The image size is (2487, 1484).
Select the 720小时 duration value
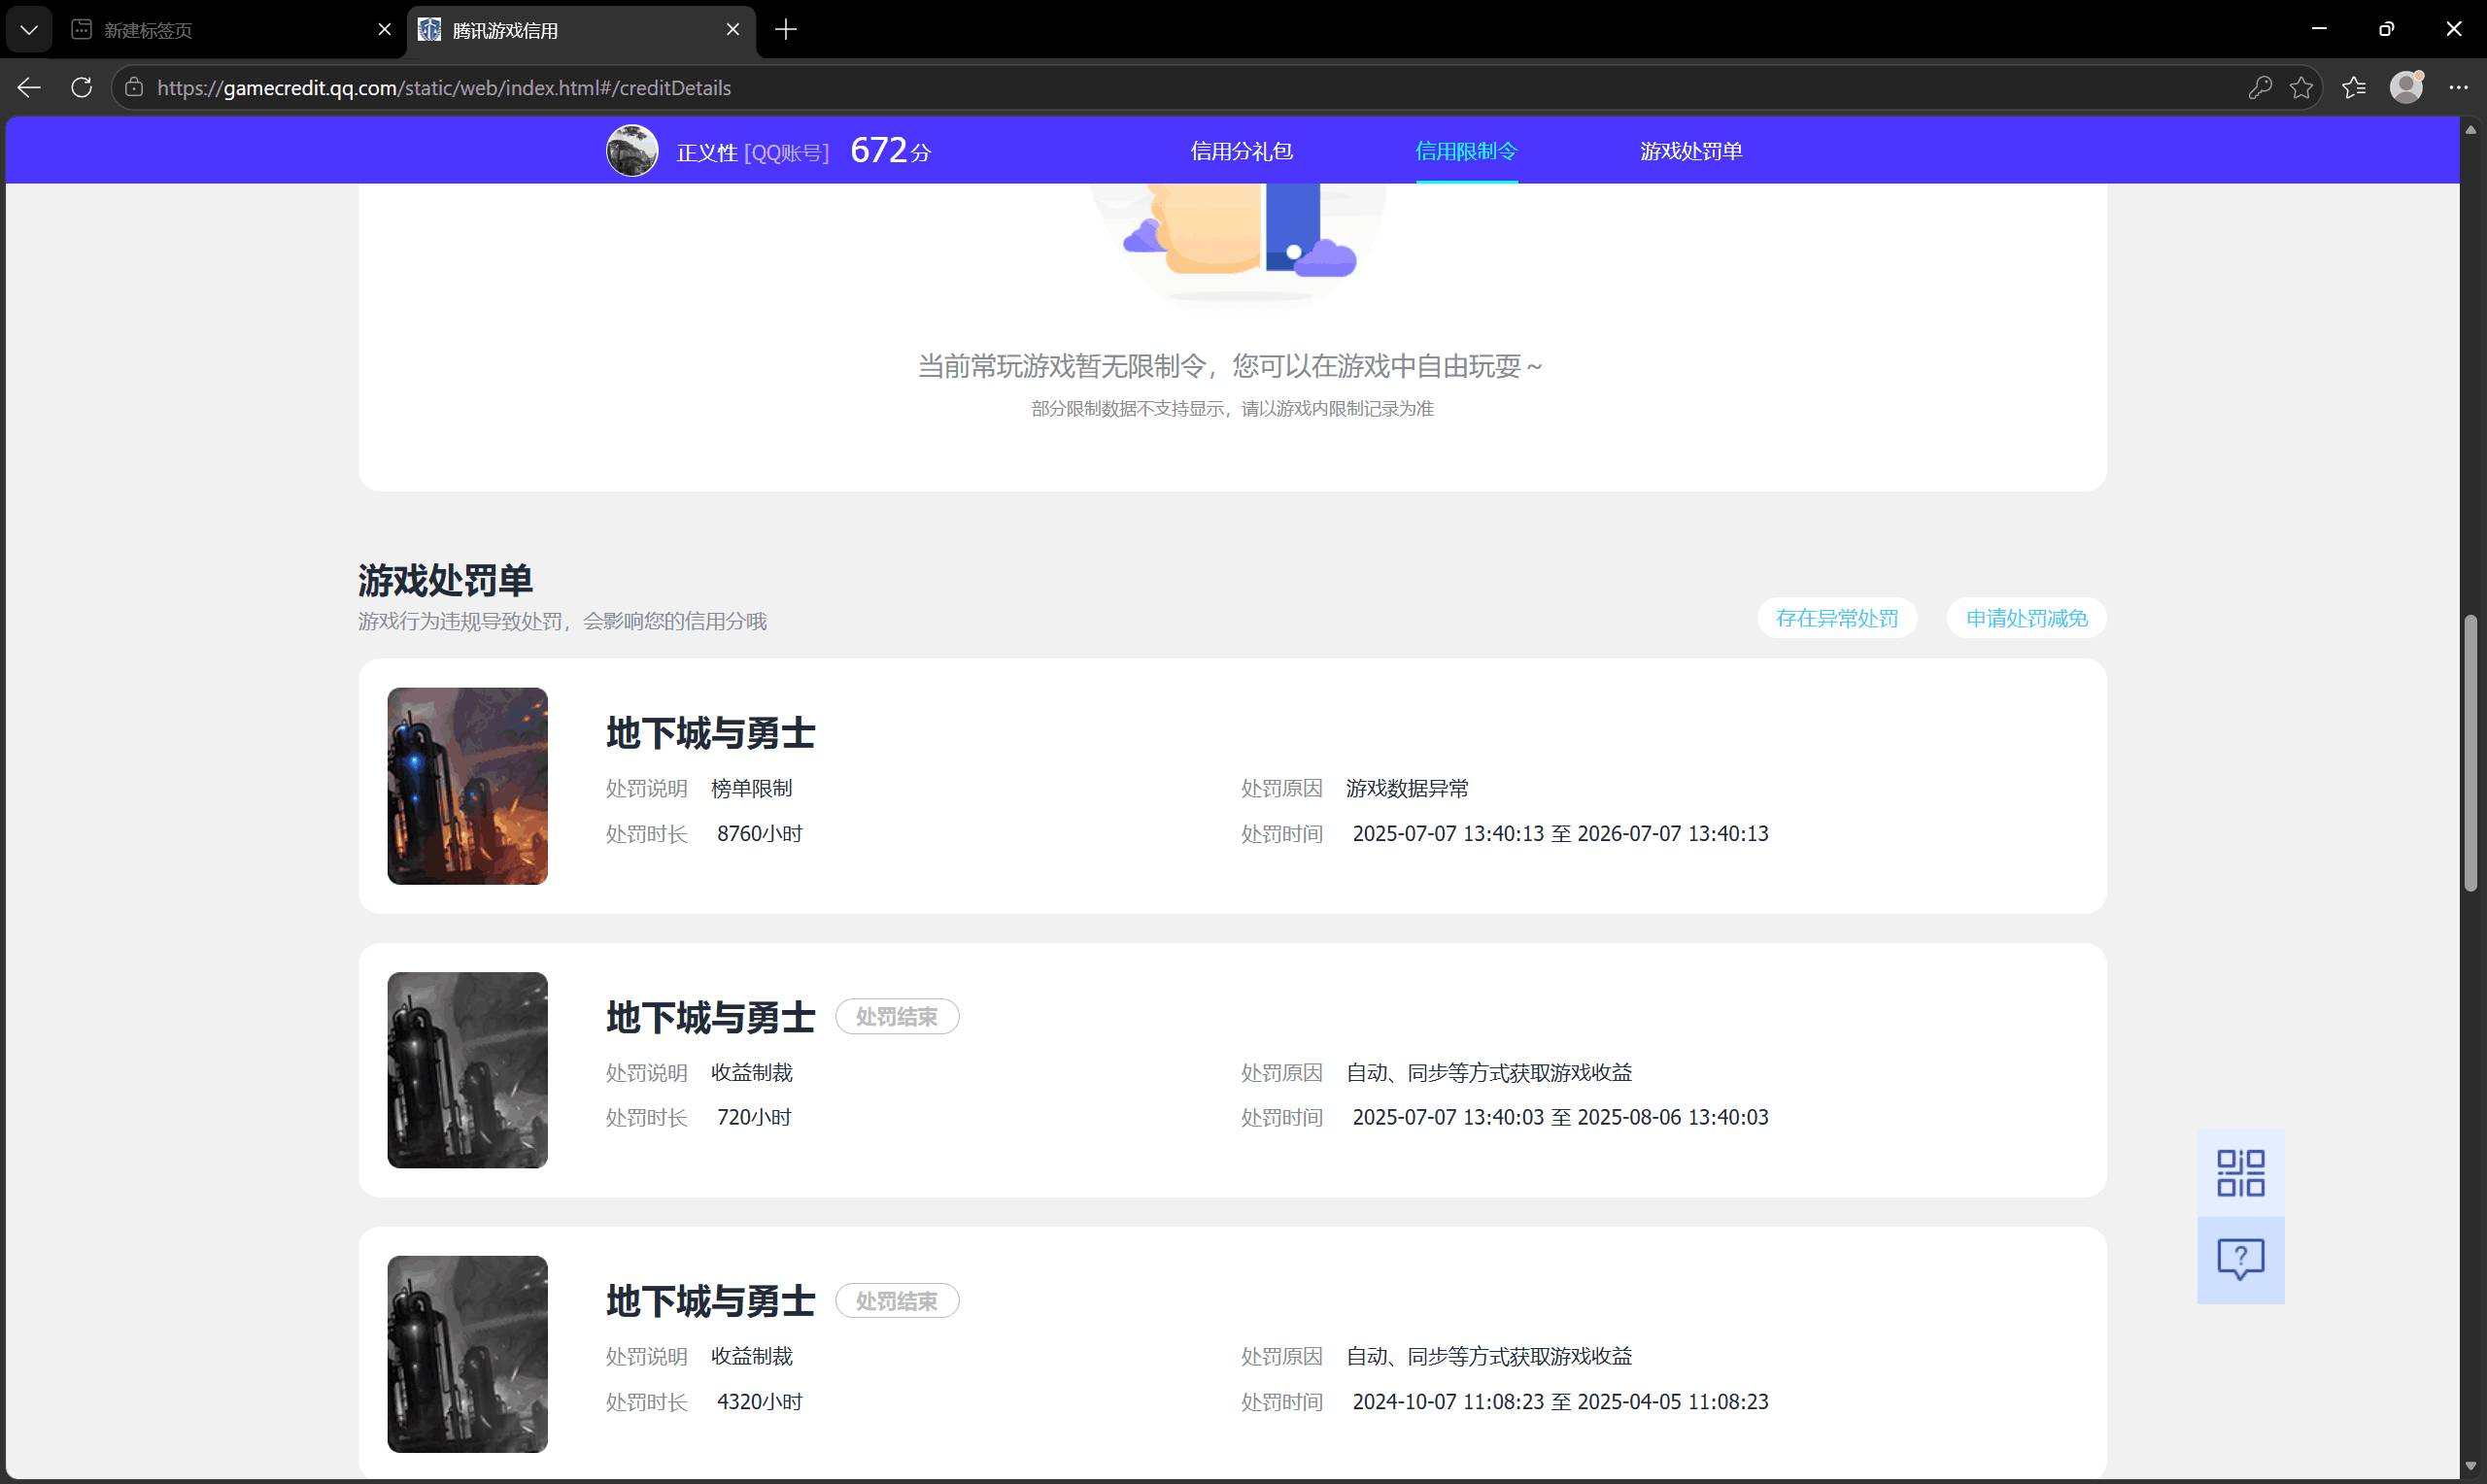754,1118
